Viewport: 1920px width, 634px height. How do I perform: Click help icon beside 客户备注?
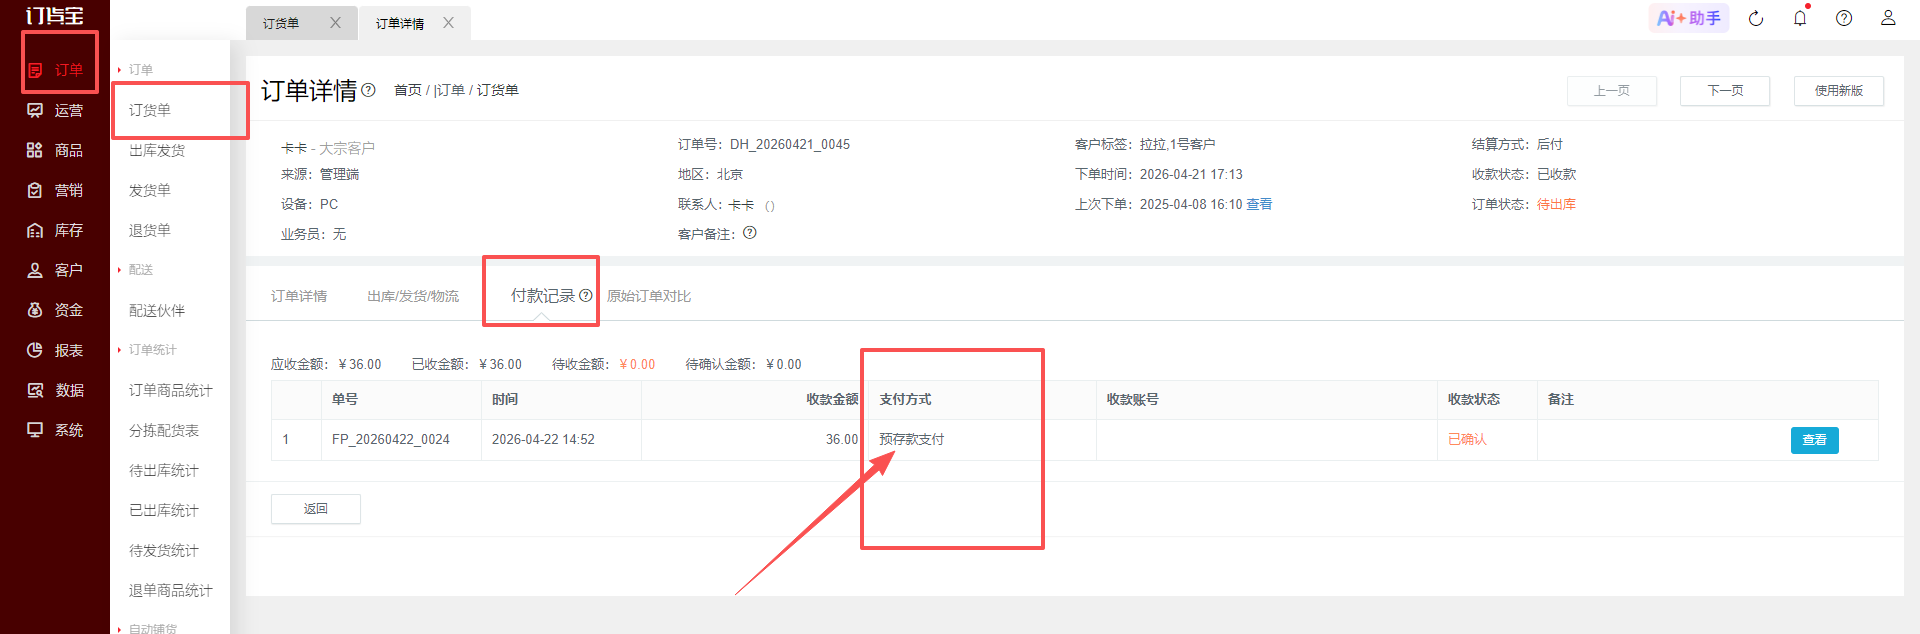click(750, 233)
